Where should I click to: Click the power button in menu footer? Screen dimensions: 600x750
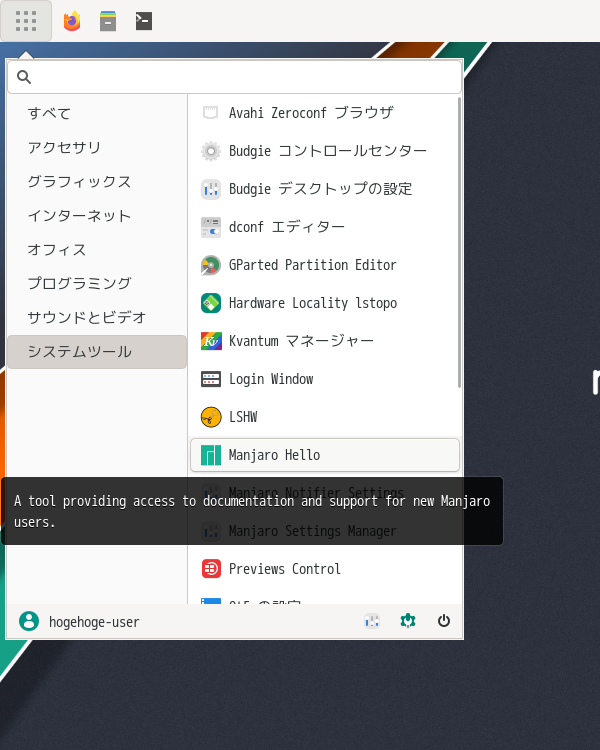coord(444,621)
